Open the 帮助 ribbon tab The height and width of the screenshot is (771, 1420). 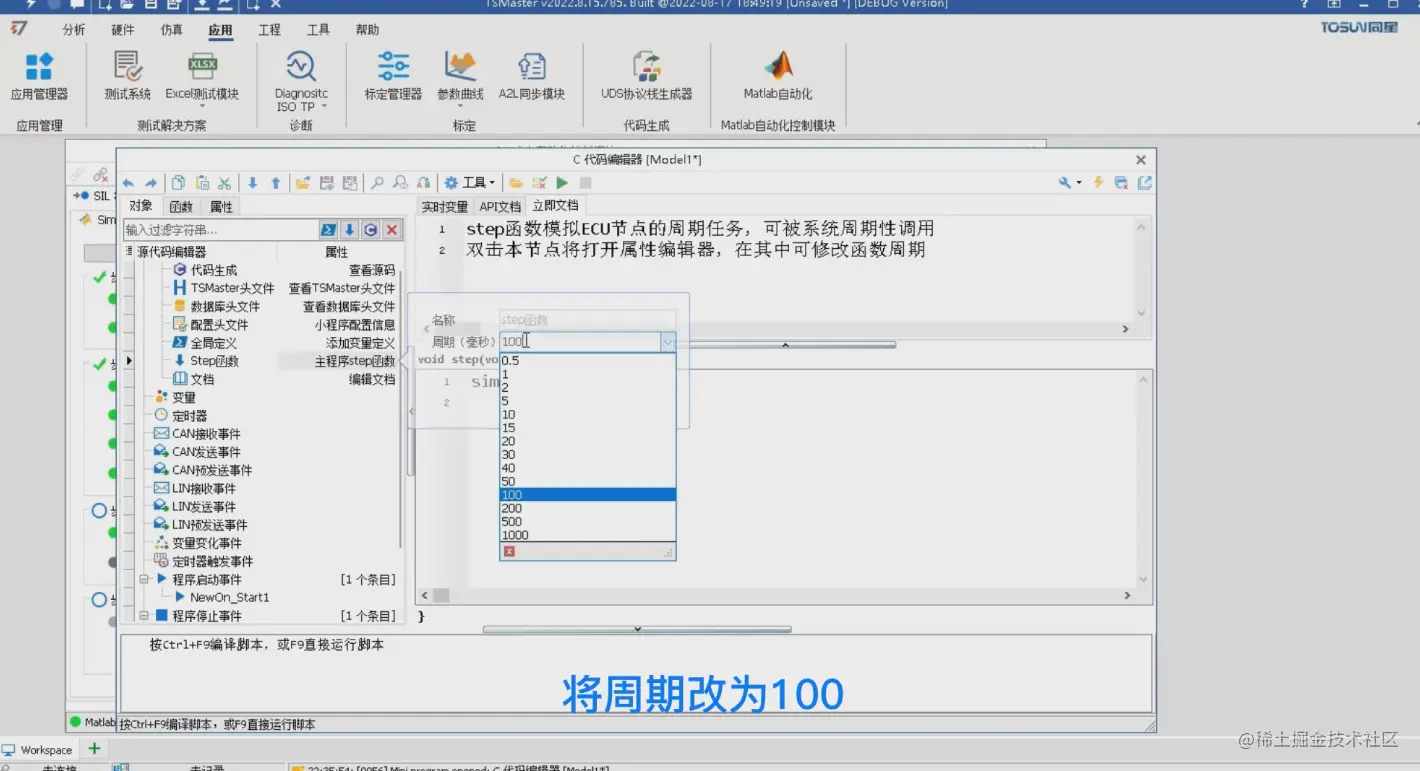(x=367, y=30)
